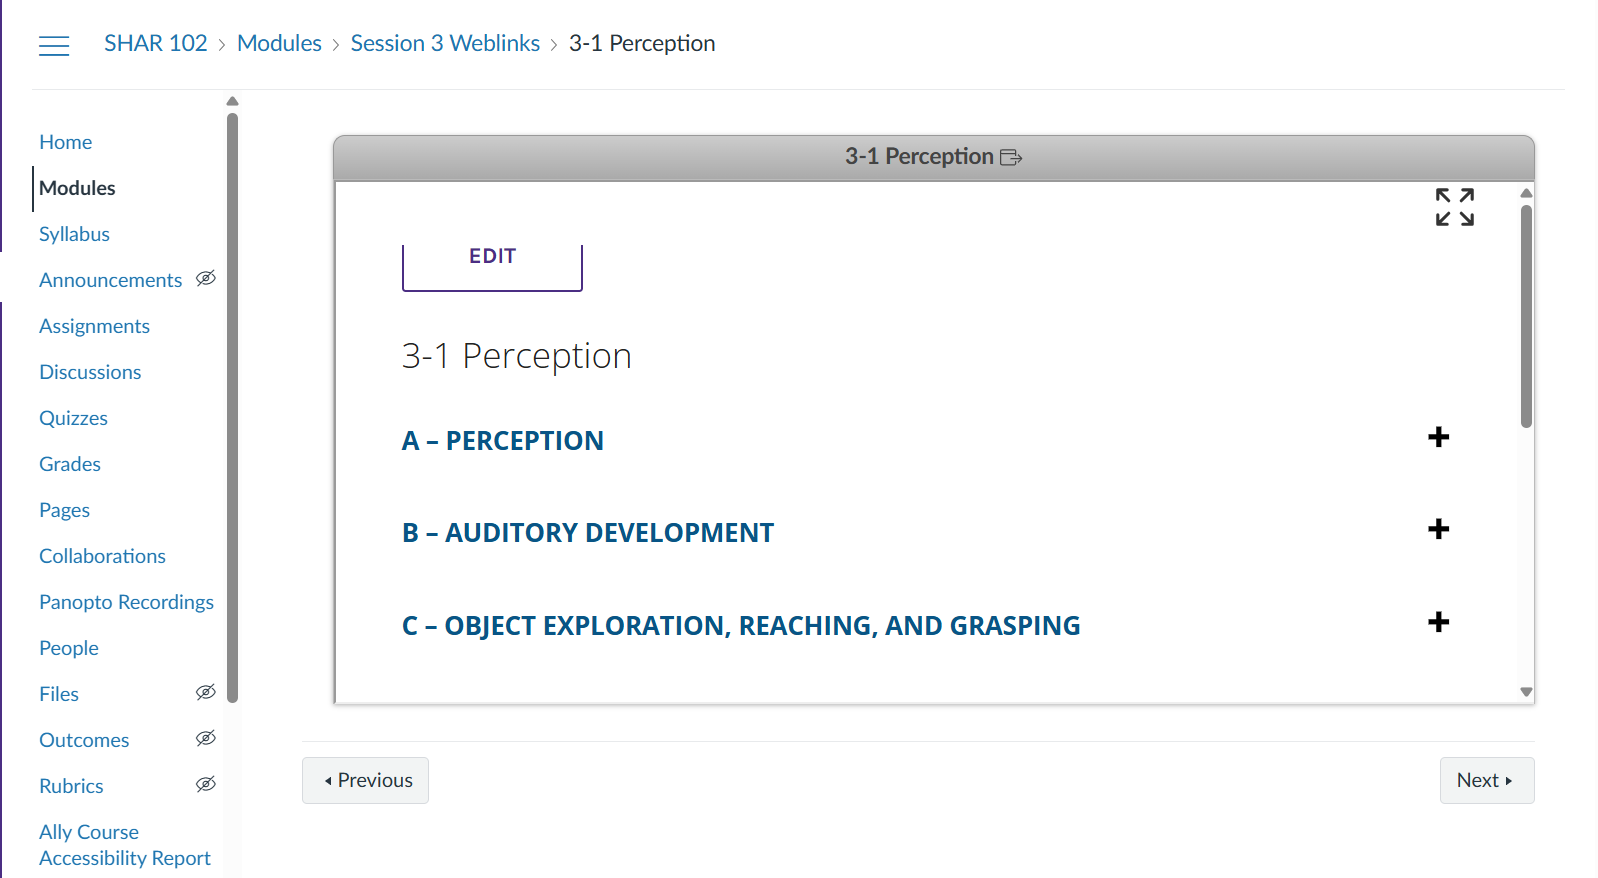Click the EDIT button
Viewport: 1598px width, 878px height.
(x=492, y=258)
